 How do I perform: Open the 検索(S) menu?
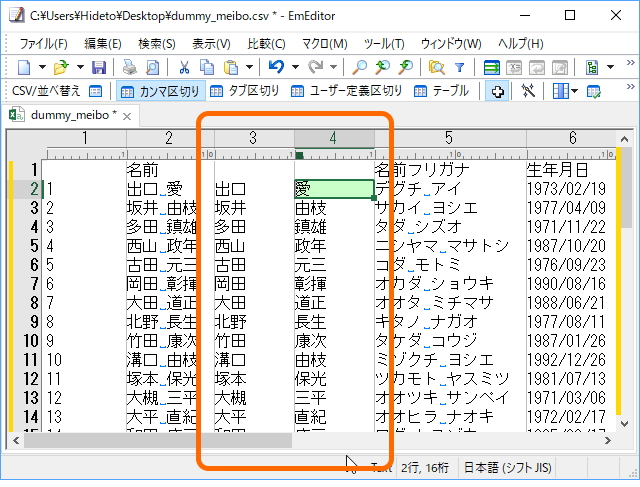157,44
